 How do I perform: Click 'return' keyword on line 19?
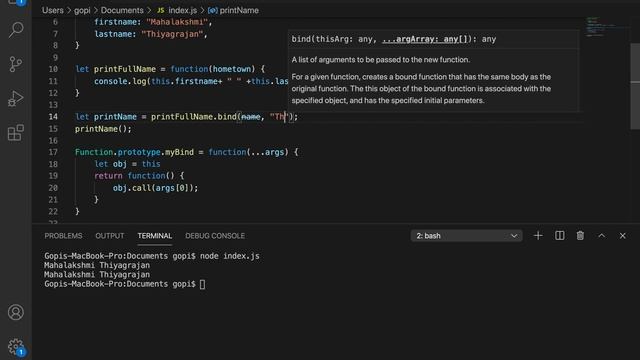(x=108, y=176)
